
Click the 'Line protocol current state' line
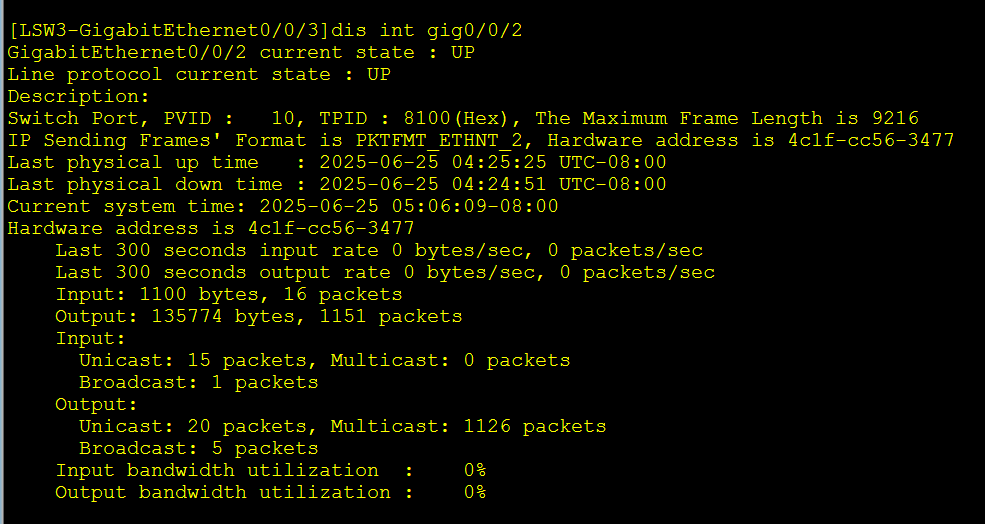(199, 75)
